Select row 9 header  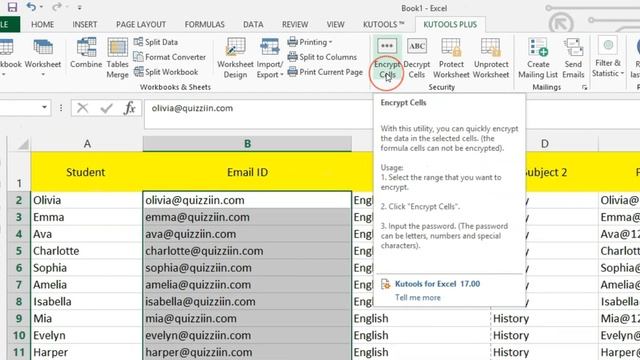coord(19,318)
